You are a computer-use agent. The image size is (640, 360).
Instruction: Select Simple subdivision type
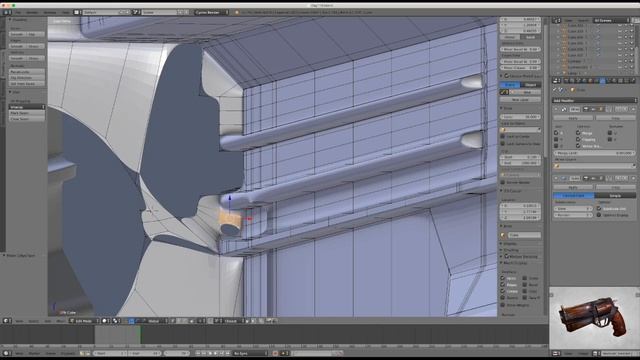[x=615, y=196]
